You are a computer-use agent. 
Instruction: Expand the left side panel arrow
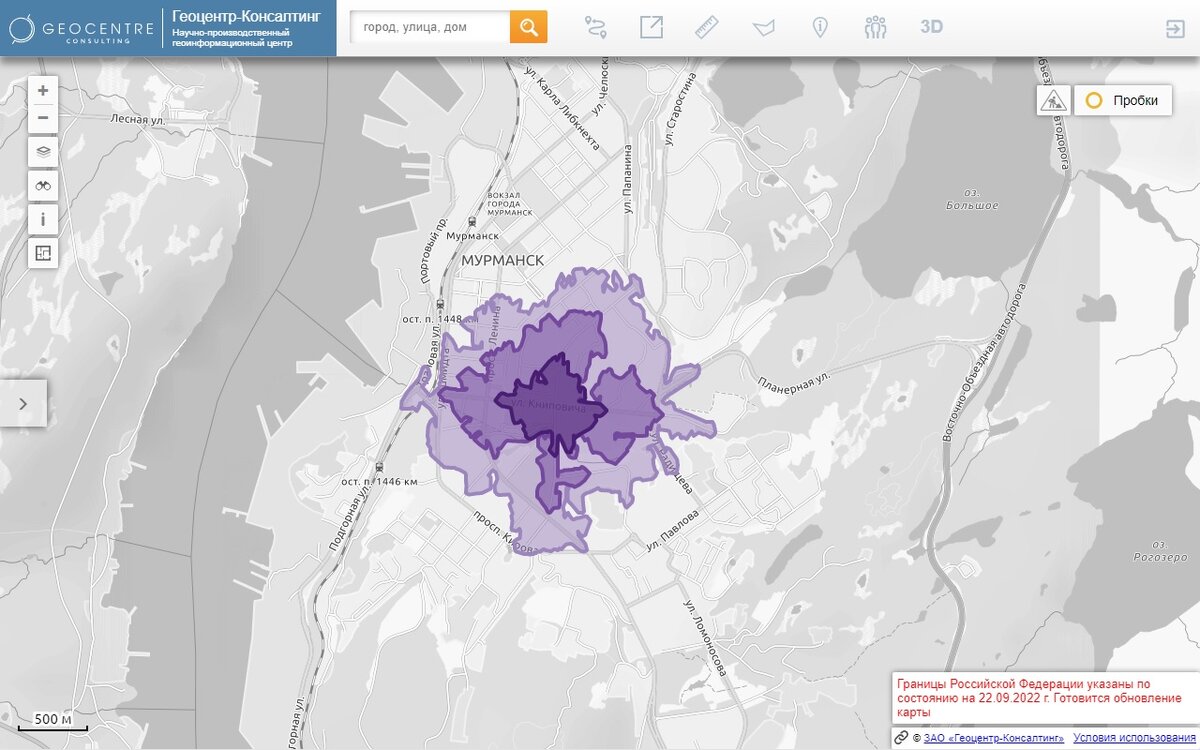tap(23, 403)
